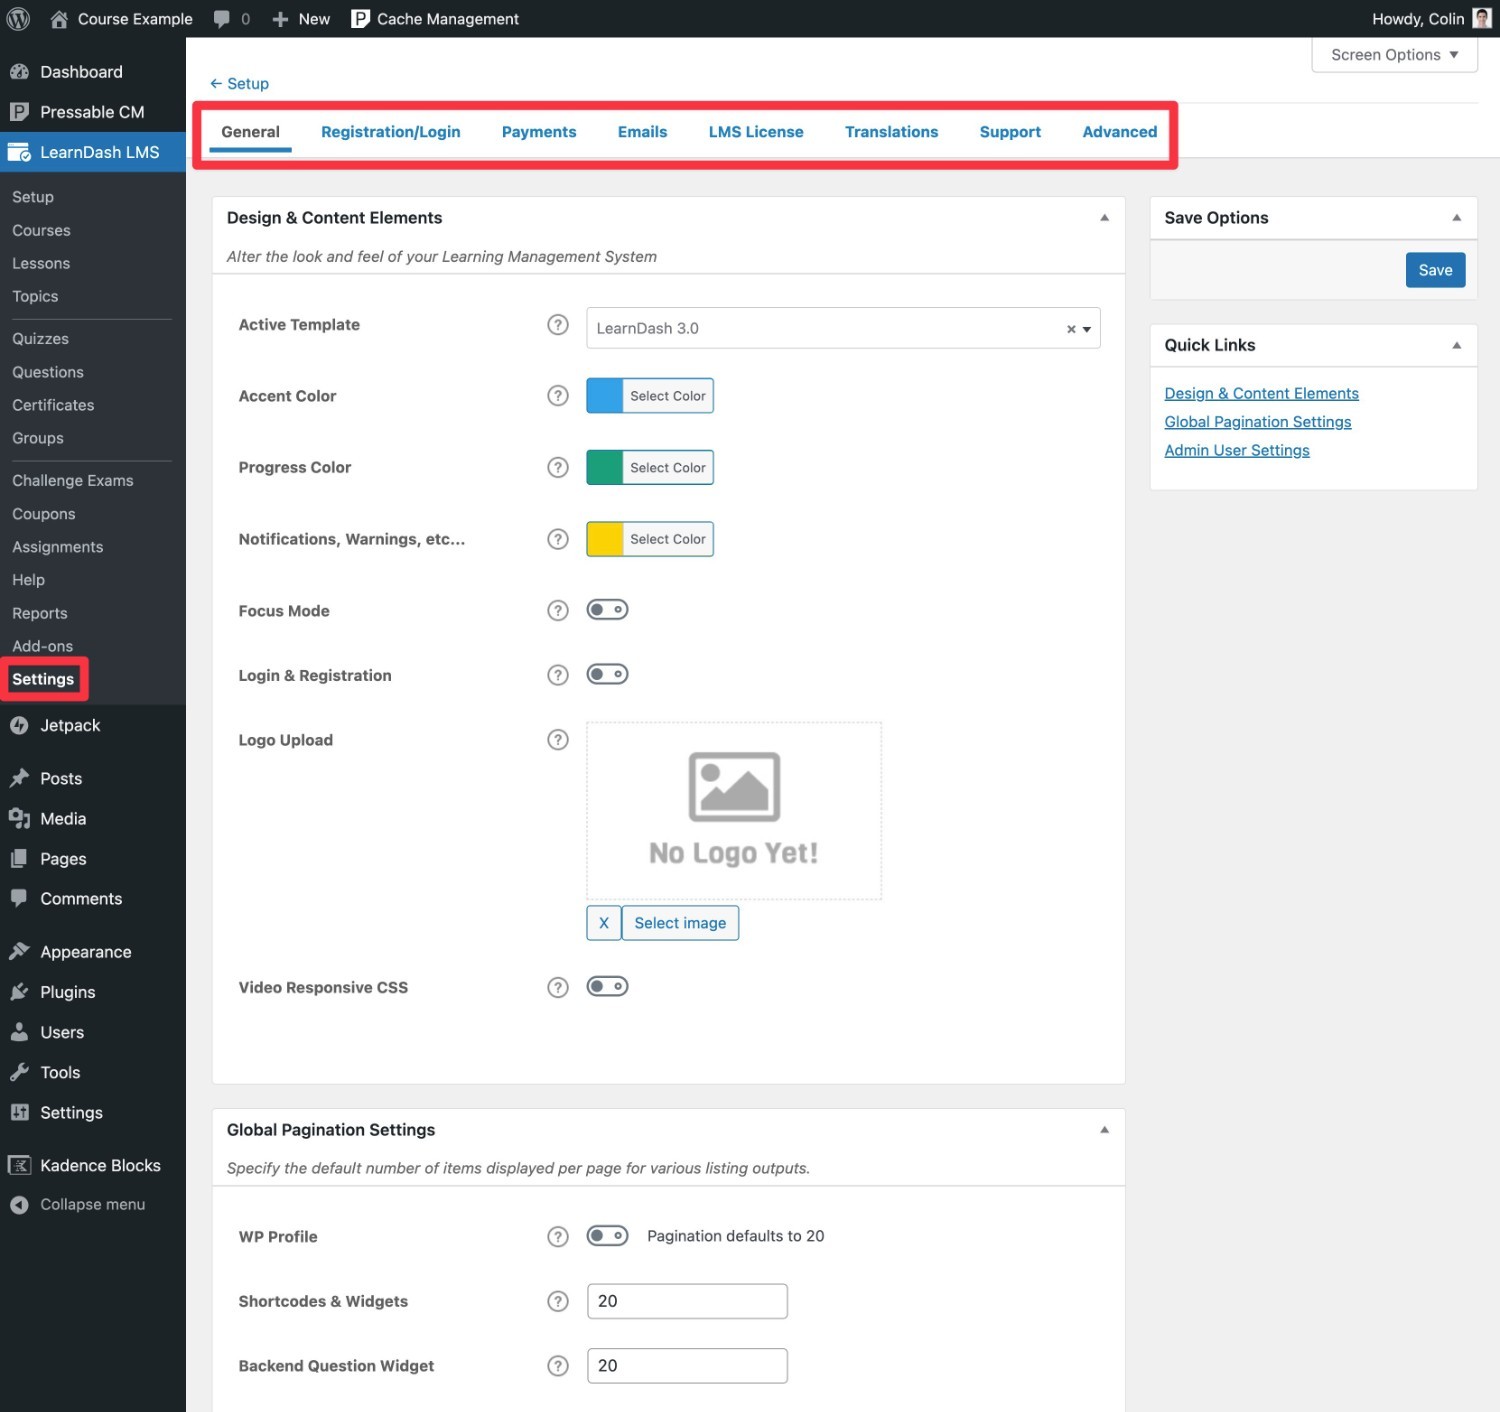The image size is (1500, 1412).
Task: Click the user avatar next to Howdy, Colin
Action: click(x=1482, y=19)
